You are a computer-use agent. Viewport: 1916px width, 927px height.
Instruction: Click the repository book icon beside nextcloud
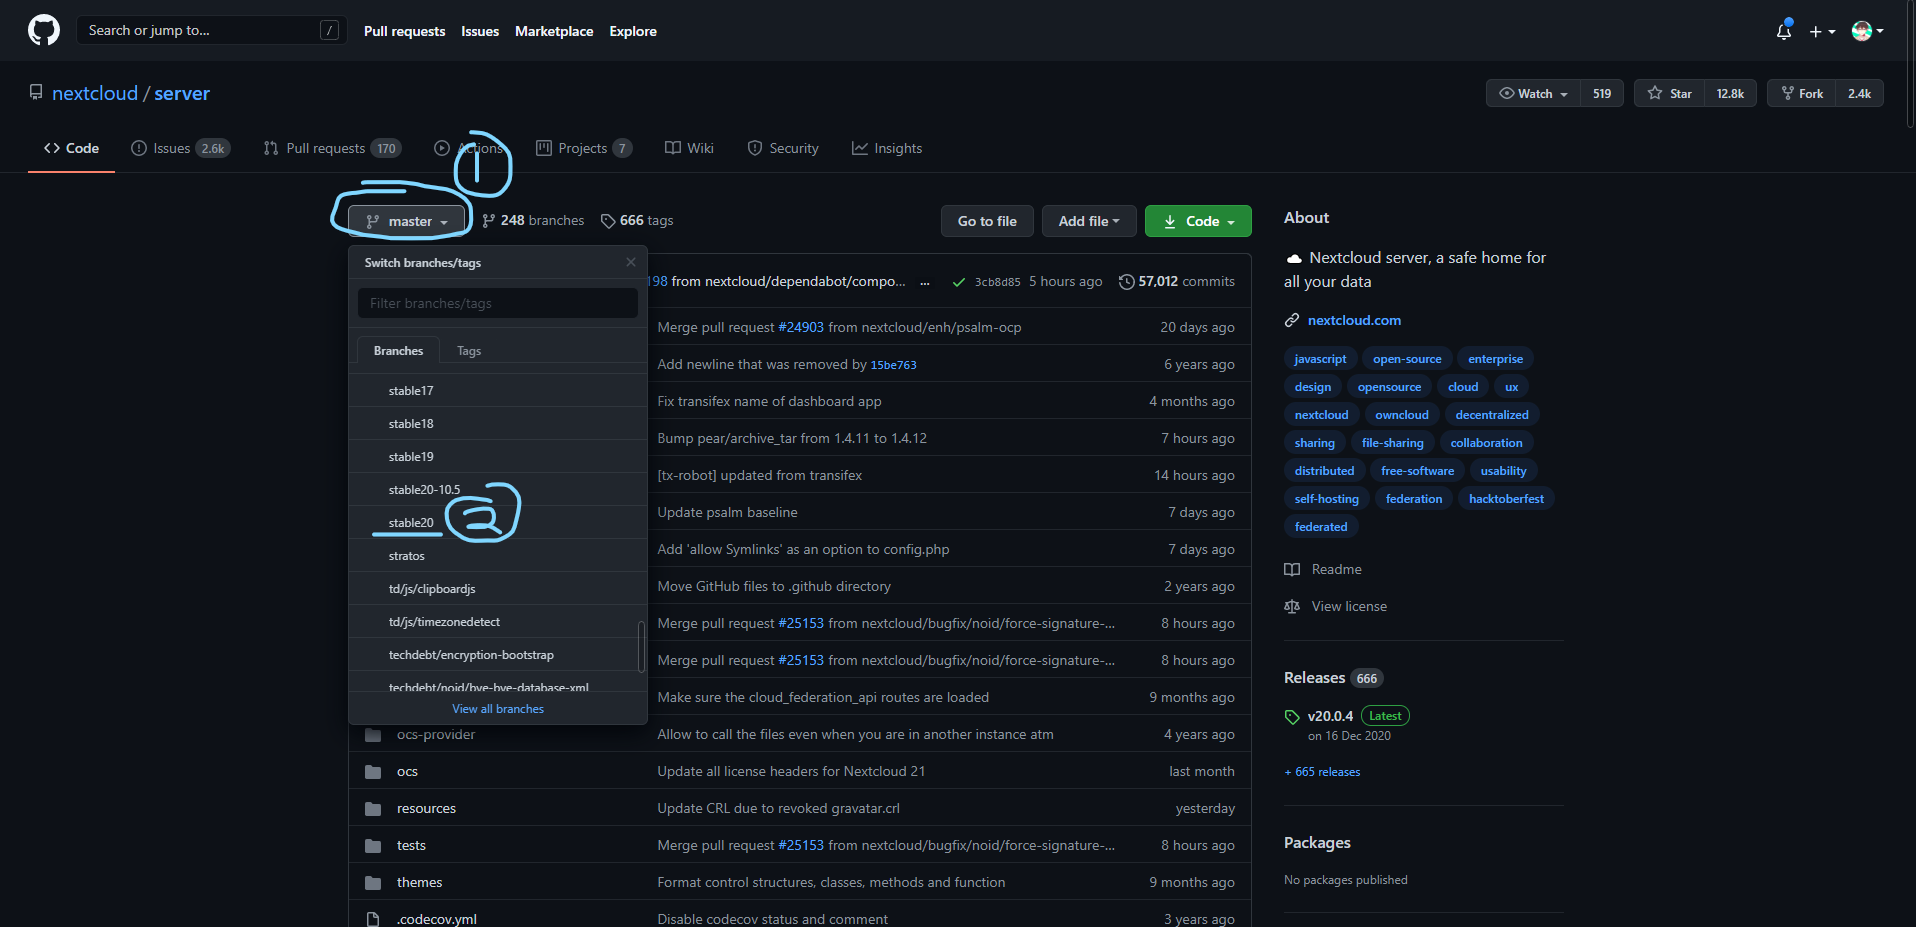point(36,92)
